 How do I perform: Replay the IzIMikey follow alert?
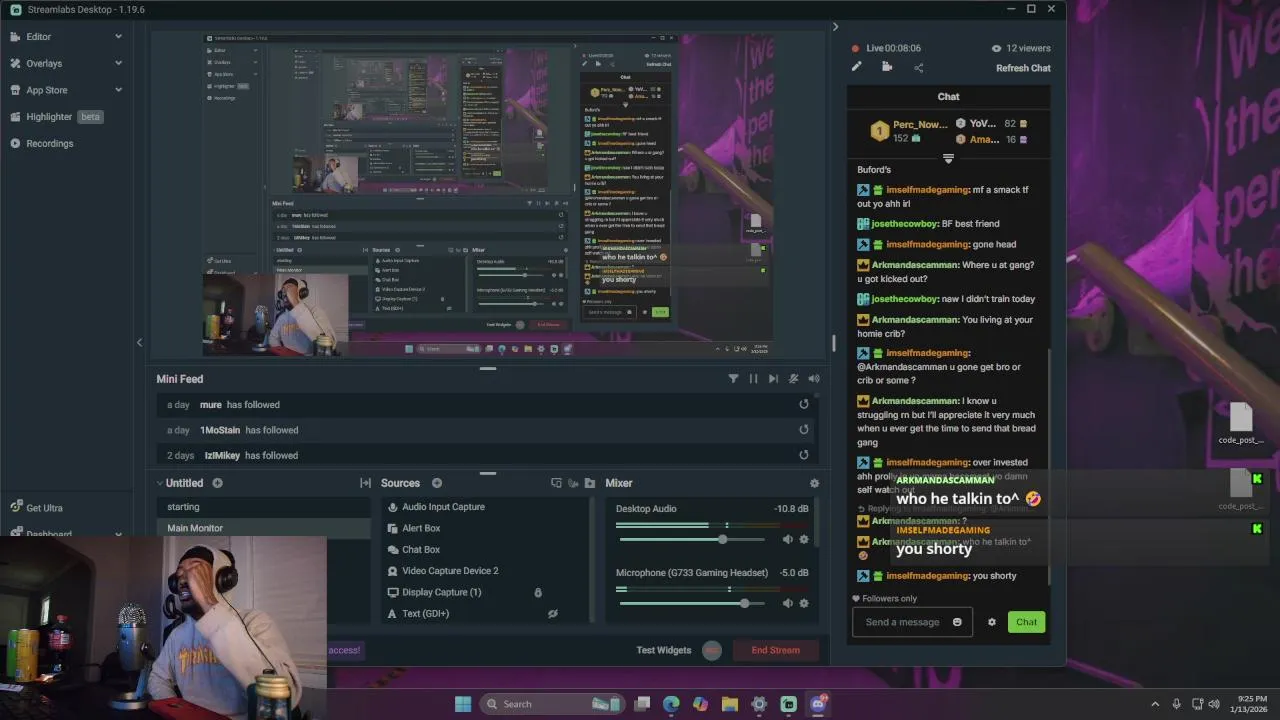(803, 455)
